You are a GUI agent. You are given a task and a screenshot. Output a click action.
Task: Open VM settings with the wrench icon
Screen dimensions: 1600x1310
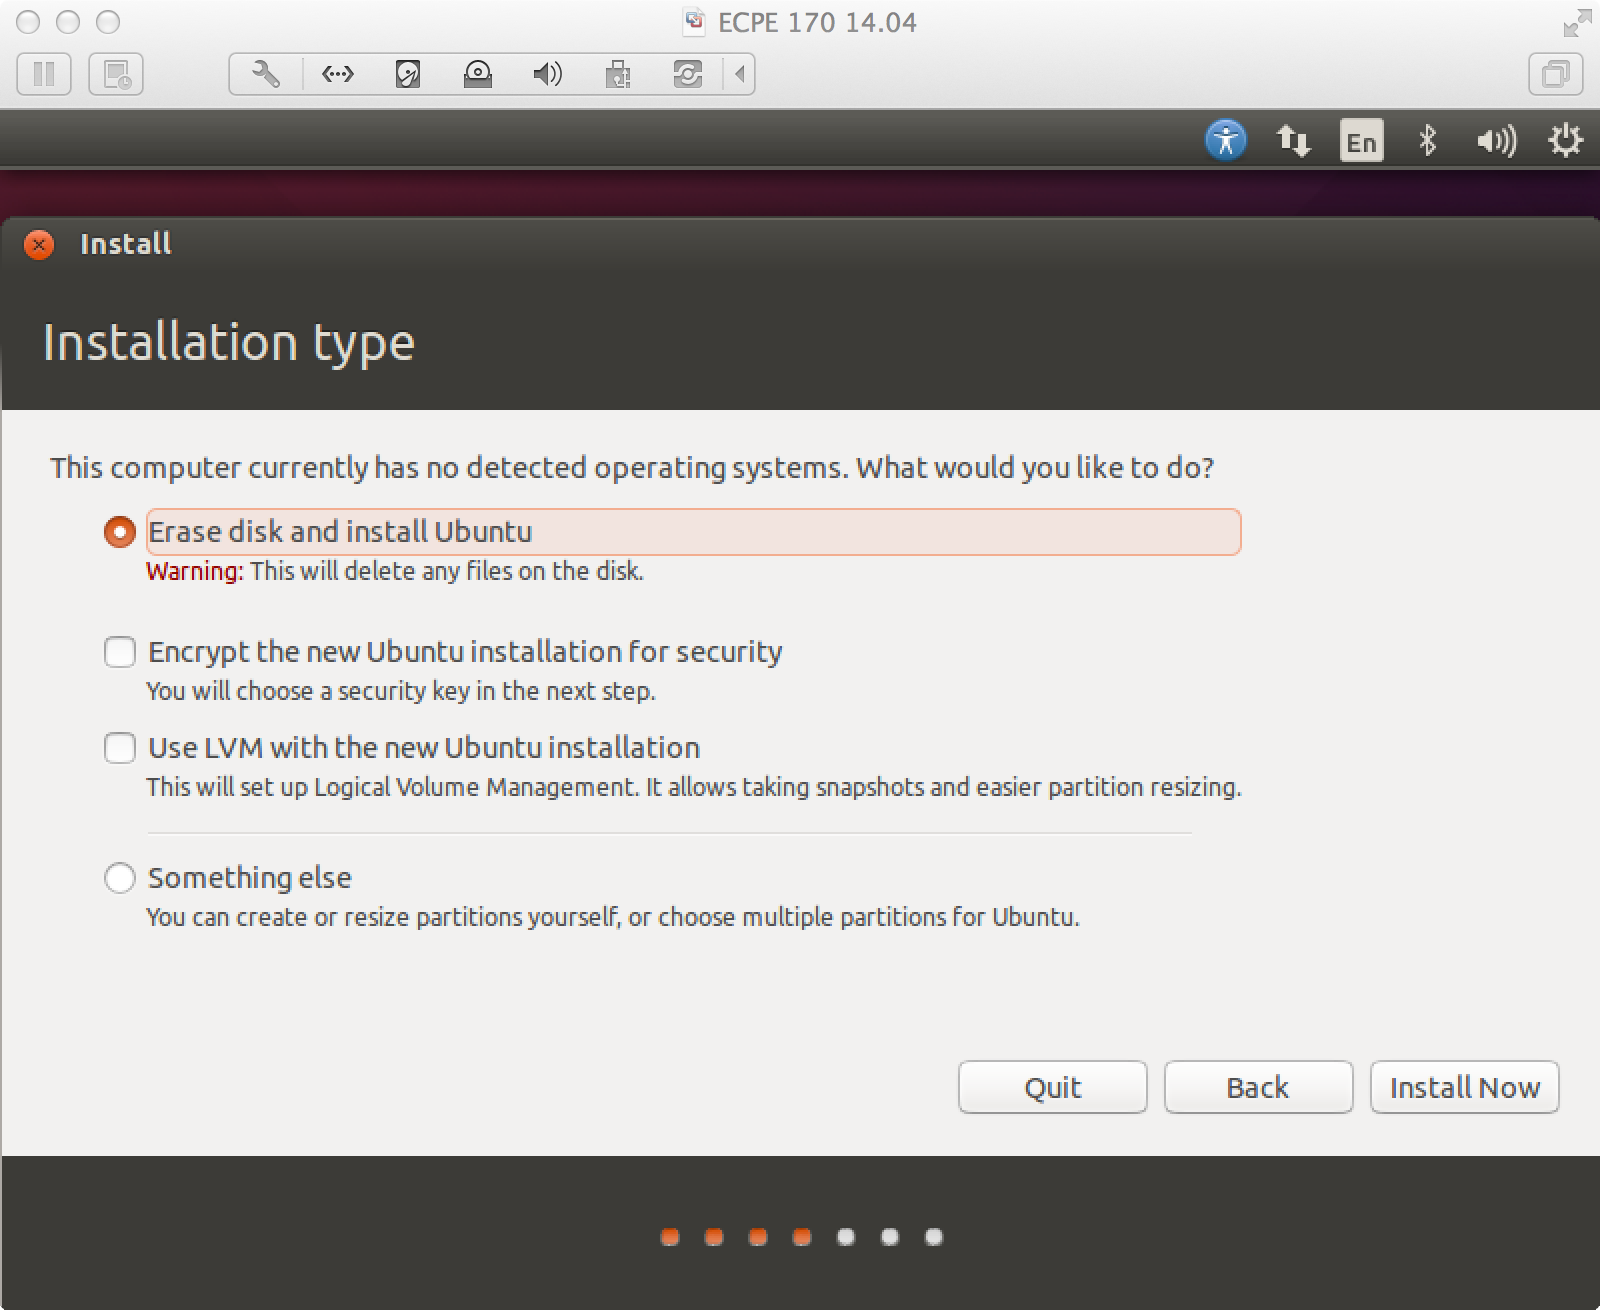264,74
